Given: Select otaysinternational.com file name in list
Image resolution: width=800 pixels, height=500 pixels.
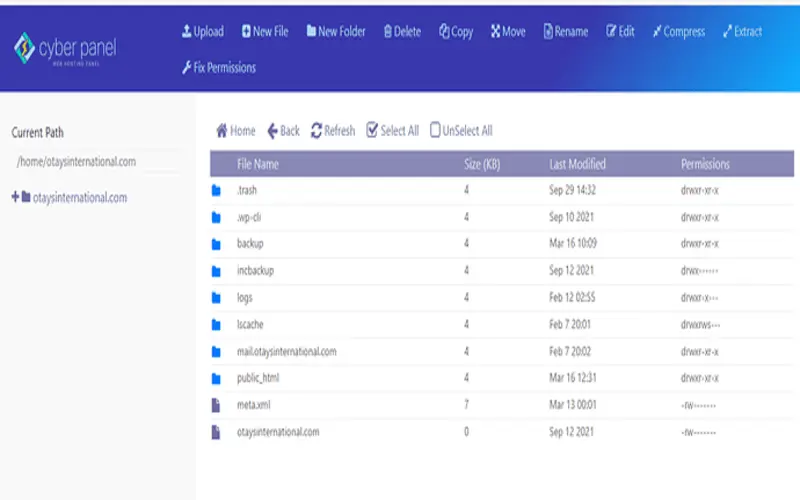Looking at the screenshot, I should 278,432.
